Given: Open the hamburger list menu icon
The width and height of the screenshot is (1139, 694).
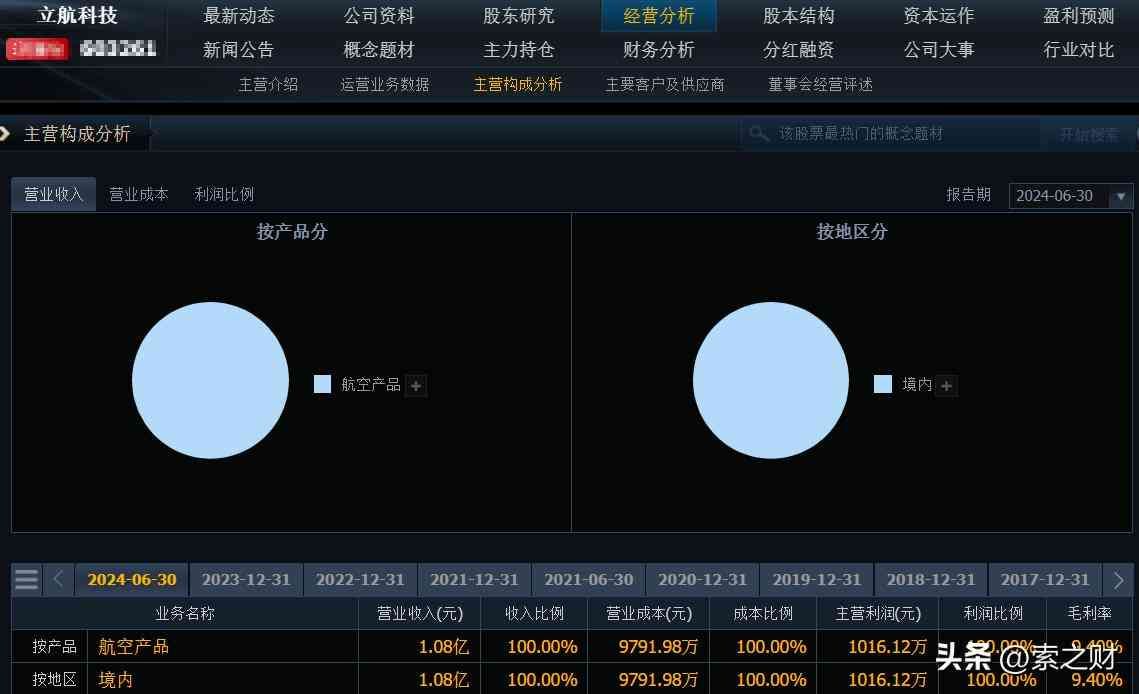Looking at the screenshot, I should 27,579.
